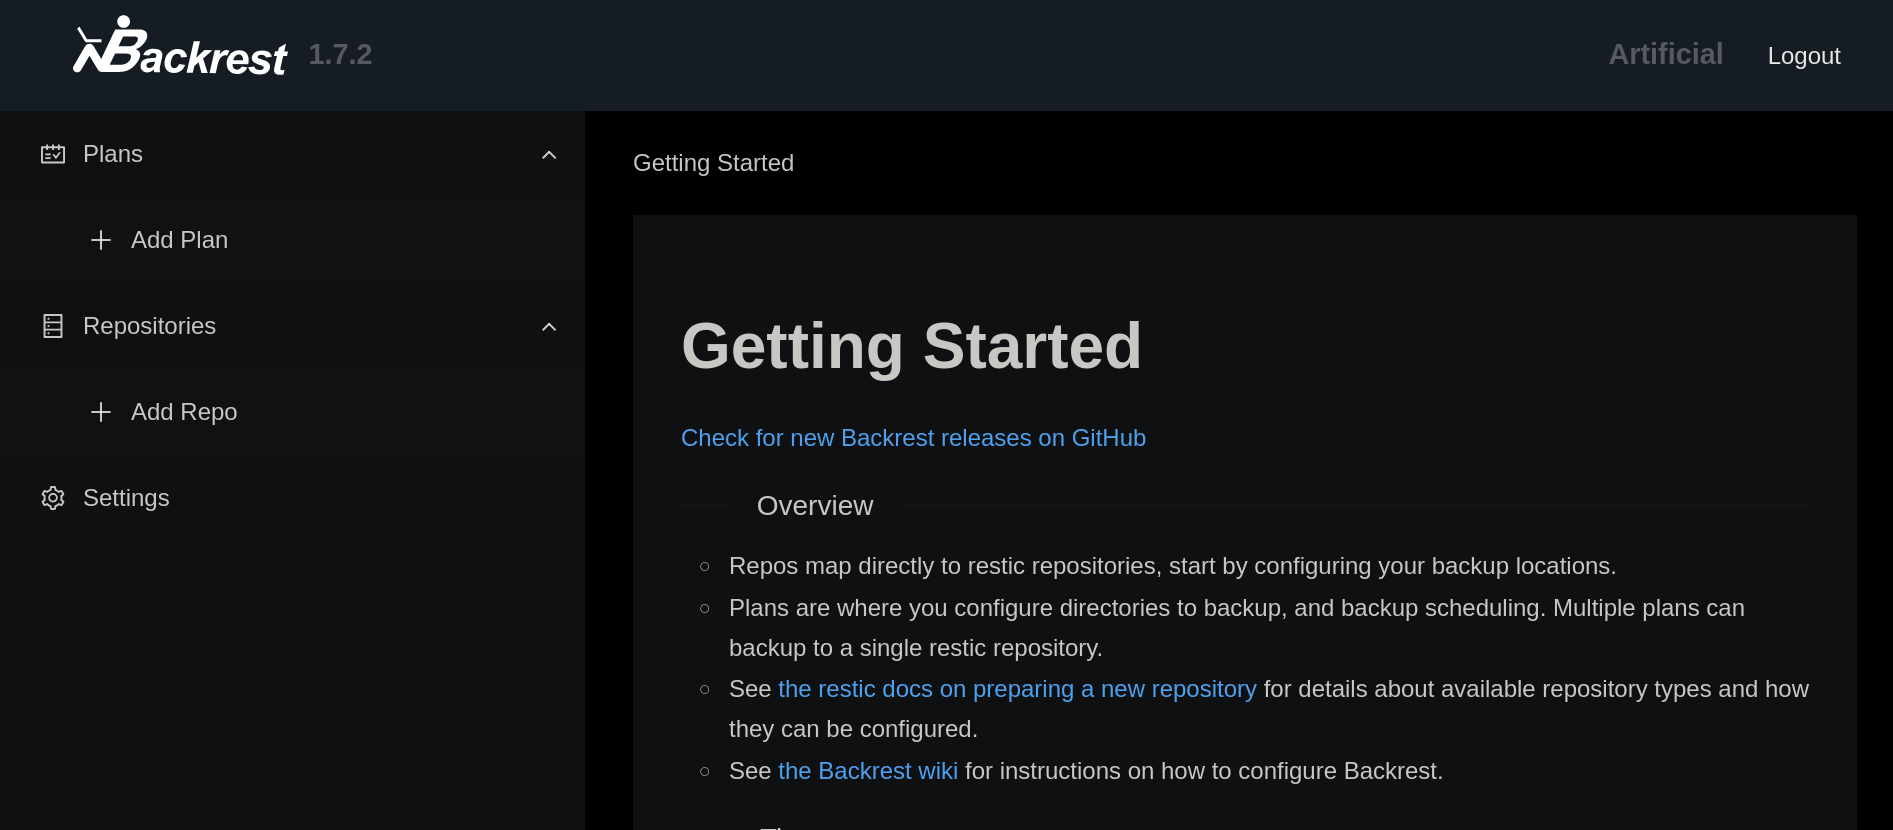Click the Repositories database icon
This screenshot has width=1893, height=830.
(53, 326)
